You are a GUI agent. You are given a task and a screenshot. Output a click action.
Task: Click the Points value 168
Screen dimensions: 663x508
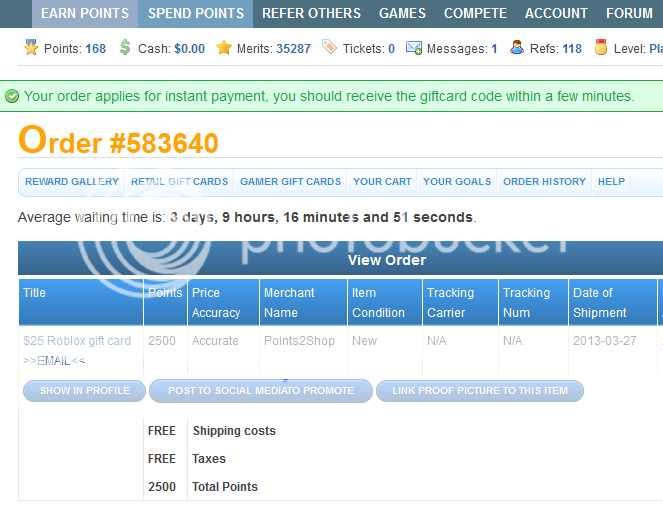[96, 49]
